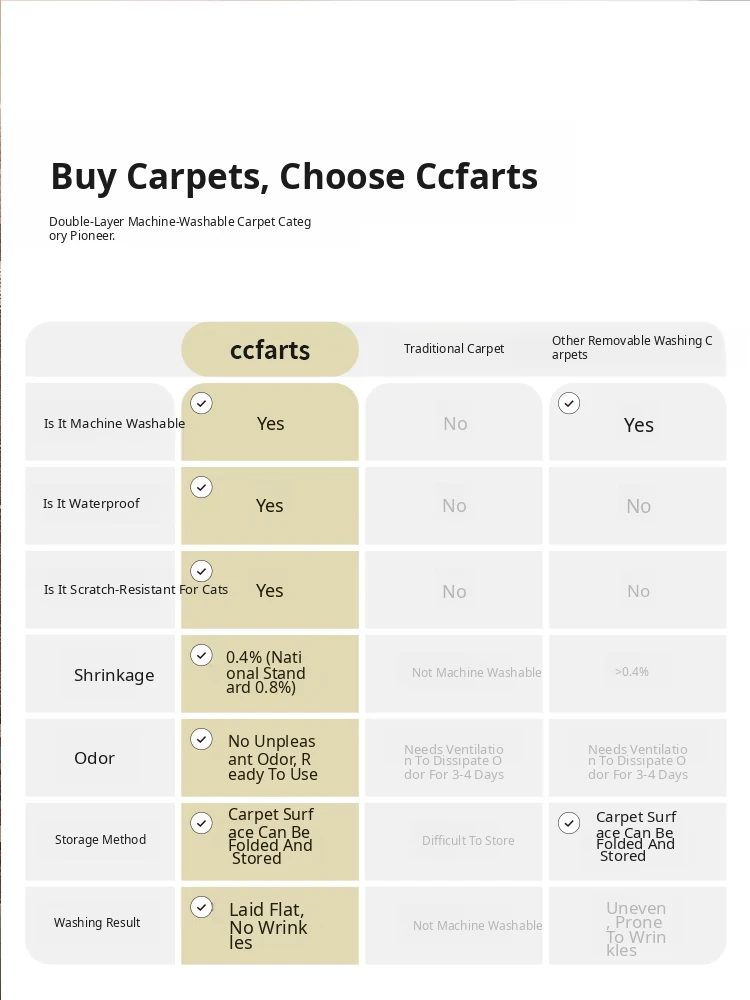The image size is (750, 1000).
Task: Click the checkmark icon beside ccfarts Machine Washable Yes
Action: pos(202,403)
